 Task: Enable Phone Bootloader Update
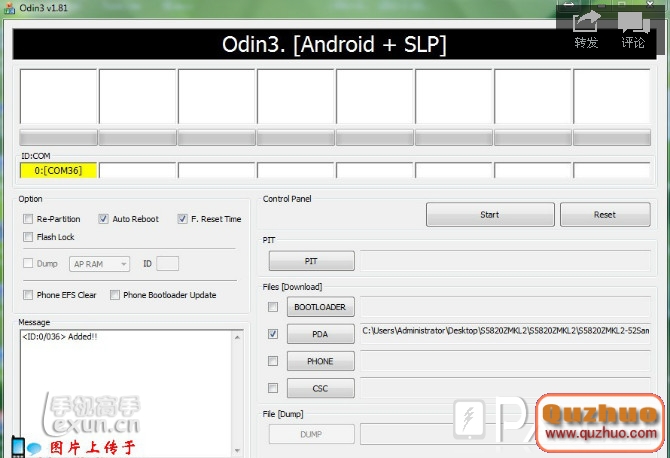115,295
